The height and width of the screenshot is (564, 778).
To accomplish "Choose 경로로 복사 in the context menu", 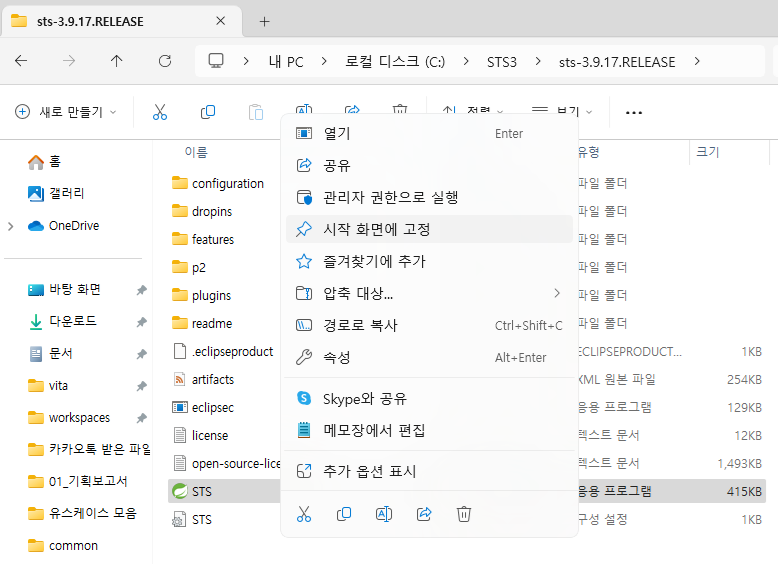I will point(429,325).
